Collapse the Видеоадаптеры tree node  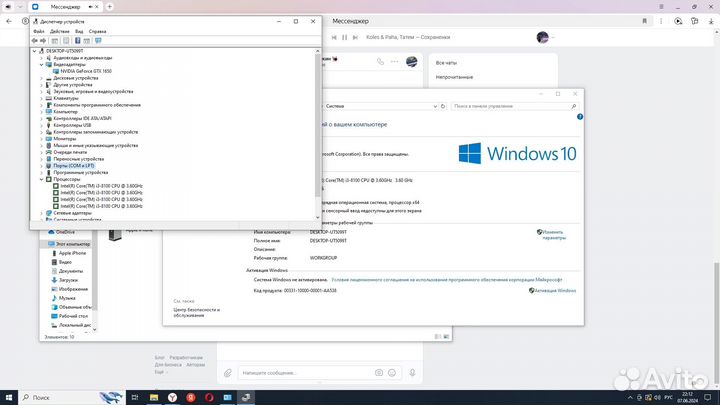coord(41,64)
